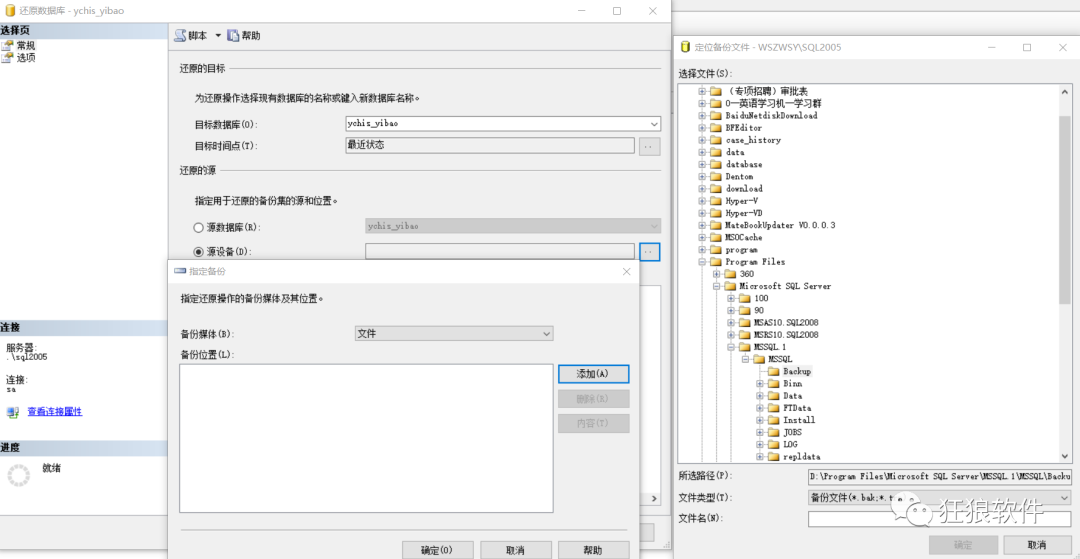Select the MateBookUpdater V0.0.0.3 folder icon
Viewport: 1080px width, 559px height.
click(716, 225)
